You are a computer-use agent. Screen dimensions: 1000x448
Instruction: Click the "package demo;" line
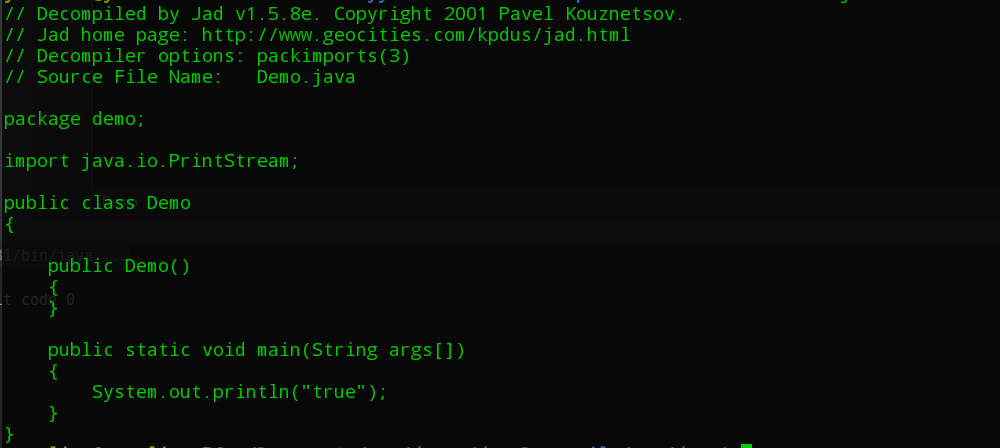coord(75,119)
